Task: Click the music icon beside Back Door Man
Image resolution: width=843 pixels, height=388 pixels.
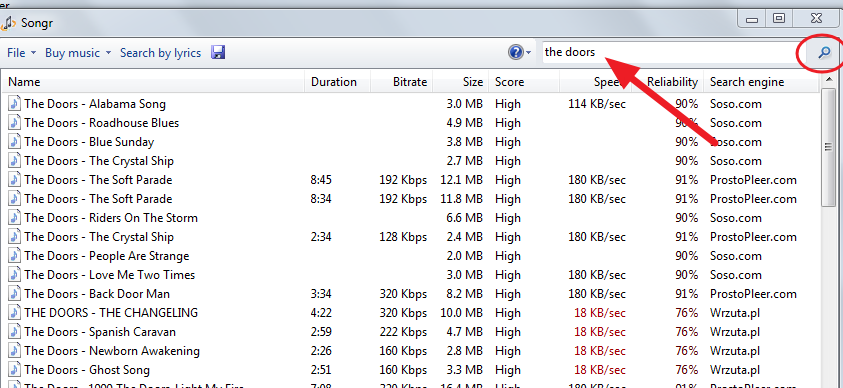Action: tap(15, 293)
